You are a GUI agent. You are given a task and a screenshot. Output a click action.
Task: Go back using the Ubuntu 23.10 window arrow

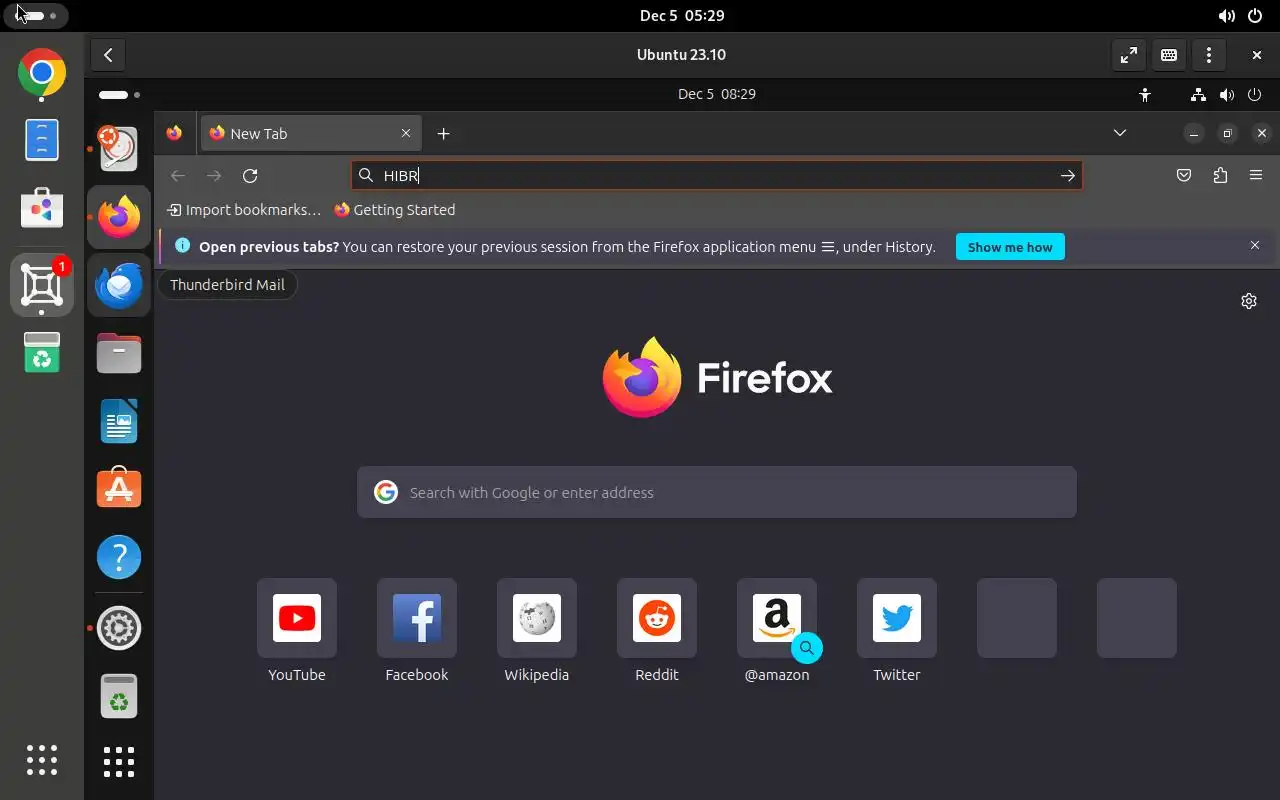(x=108, y=55)
